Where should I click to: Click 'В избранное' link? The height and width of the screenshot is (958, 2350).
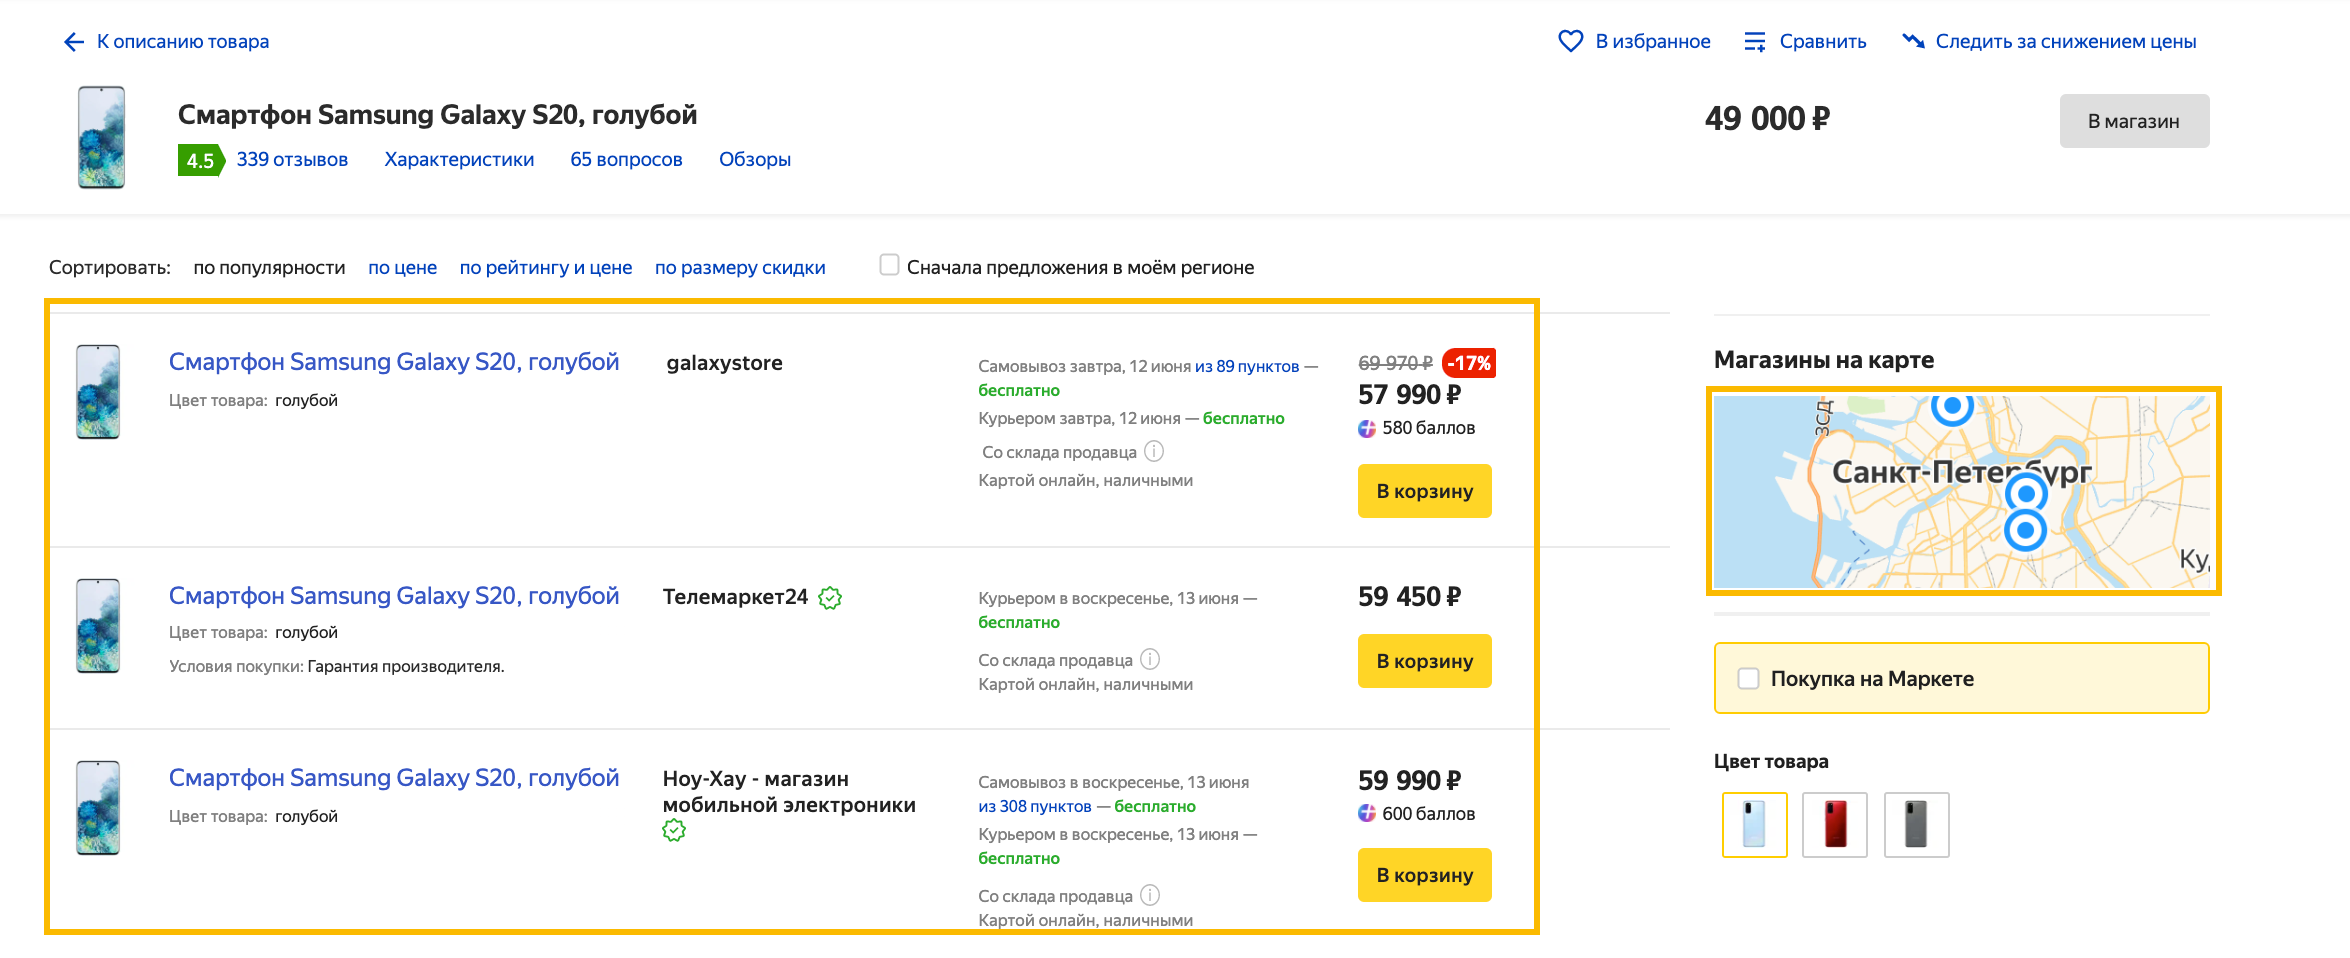click(x=1653, y=42)
